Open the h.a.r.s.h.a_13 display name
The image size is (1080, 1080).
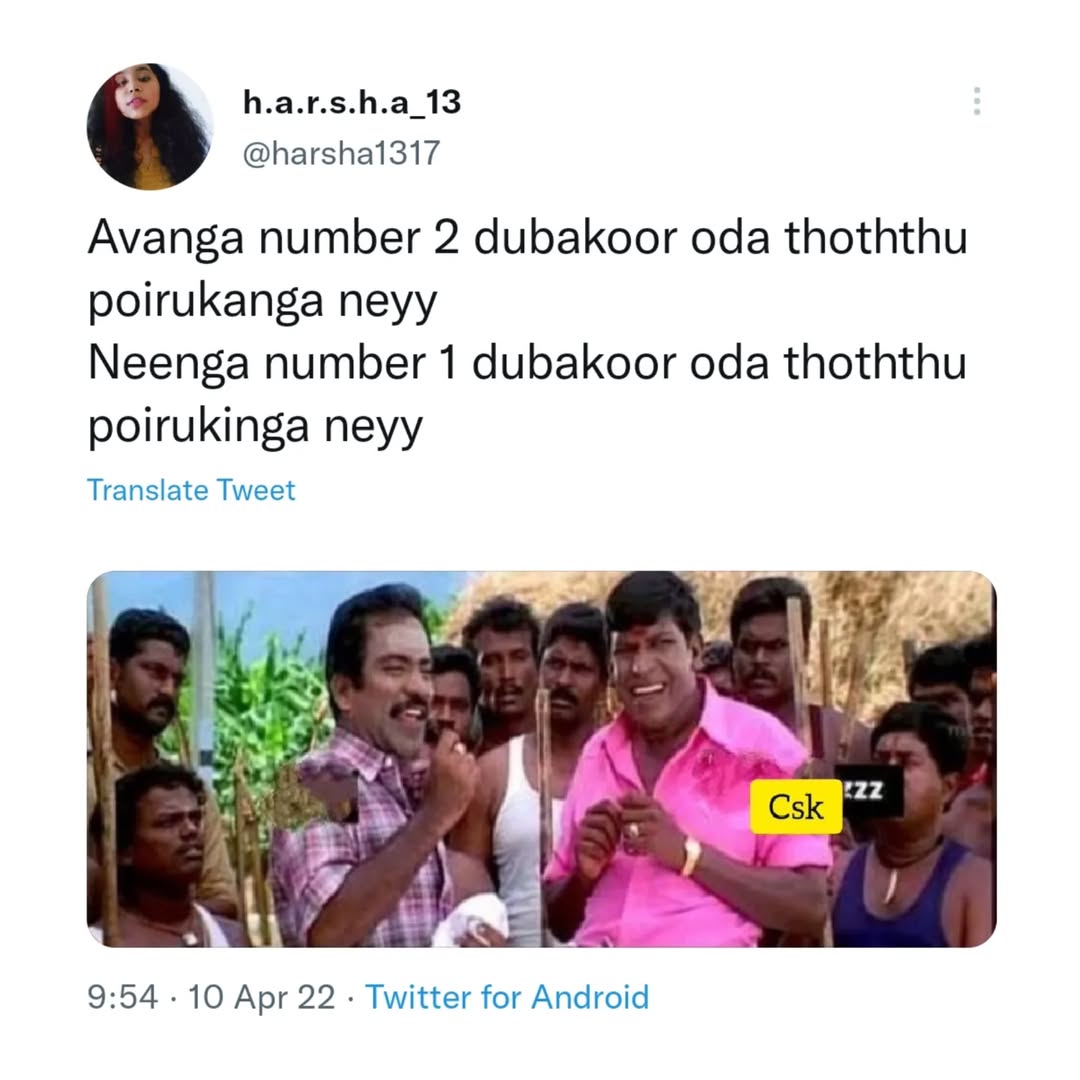coord(352,103)
